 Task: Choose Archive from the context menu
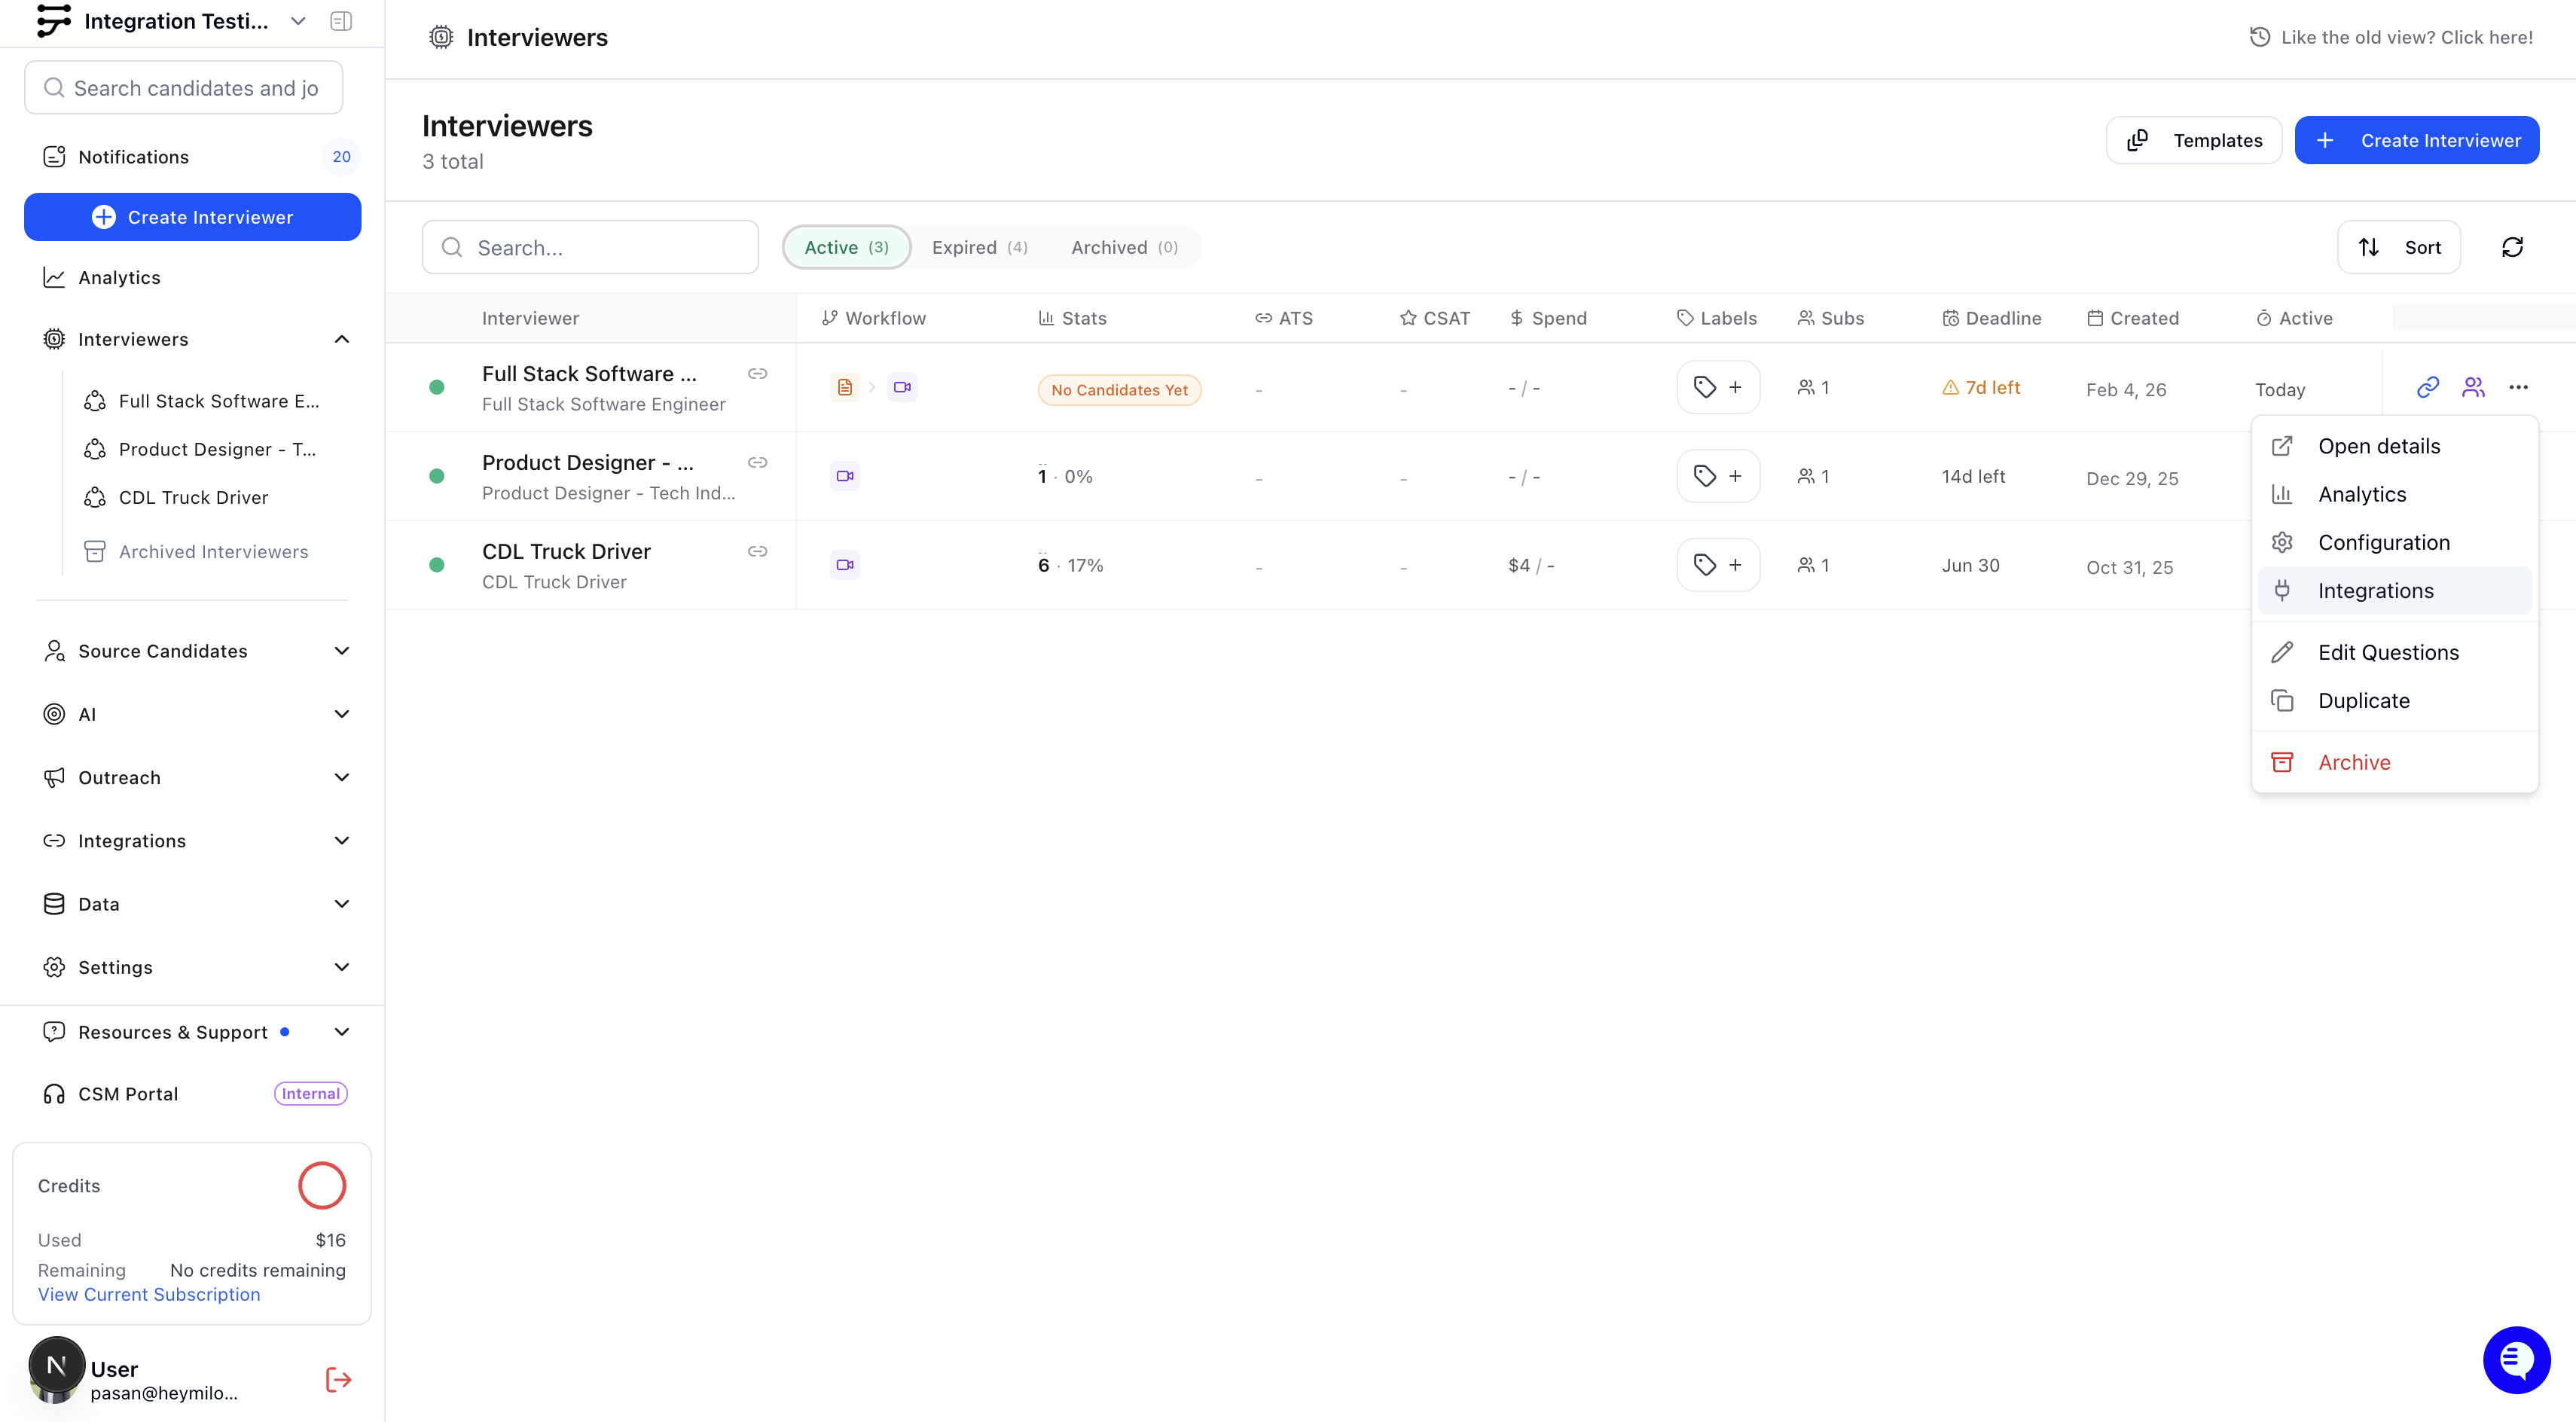(2354, 762)
